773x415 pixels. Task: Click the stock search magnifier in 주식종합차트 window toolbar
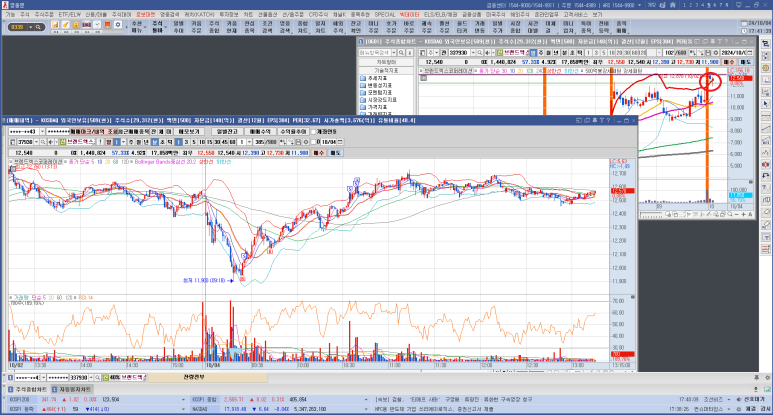point(480,52)
